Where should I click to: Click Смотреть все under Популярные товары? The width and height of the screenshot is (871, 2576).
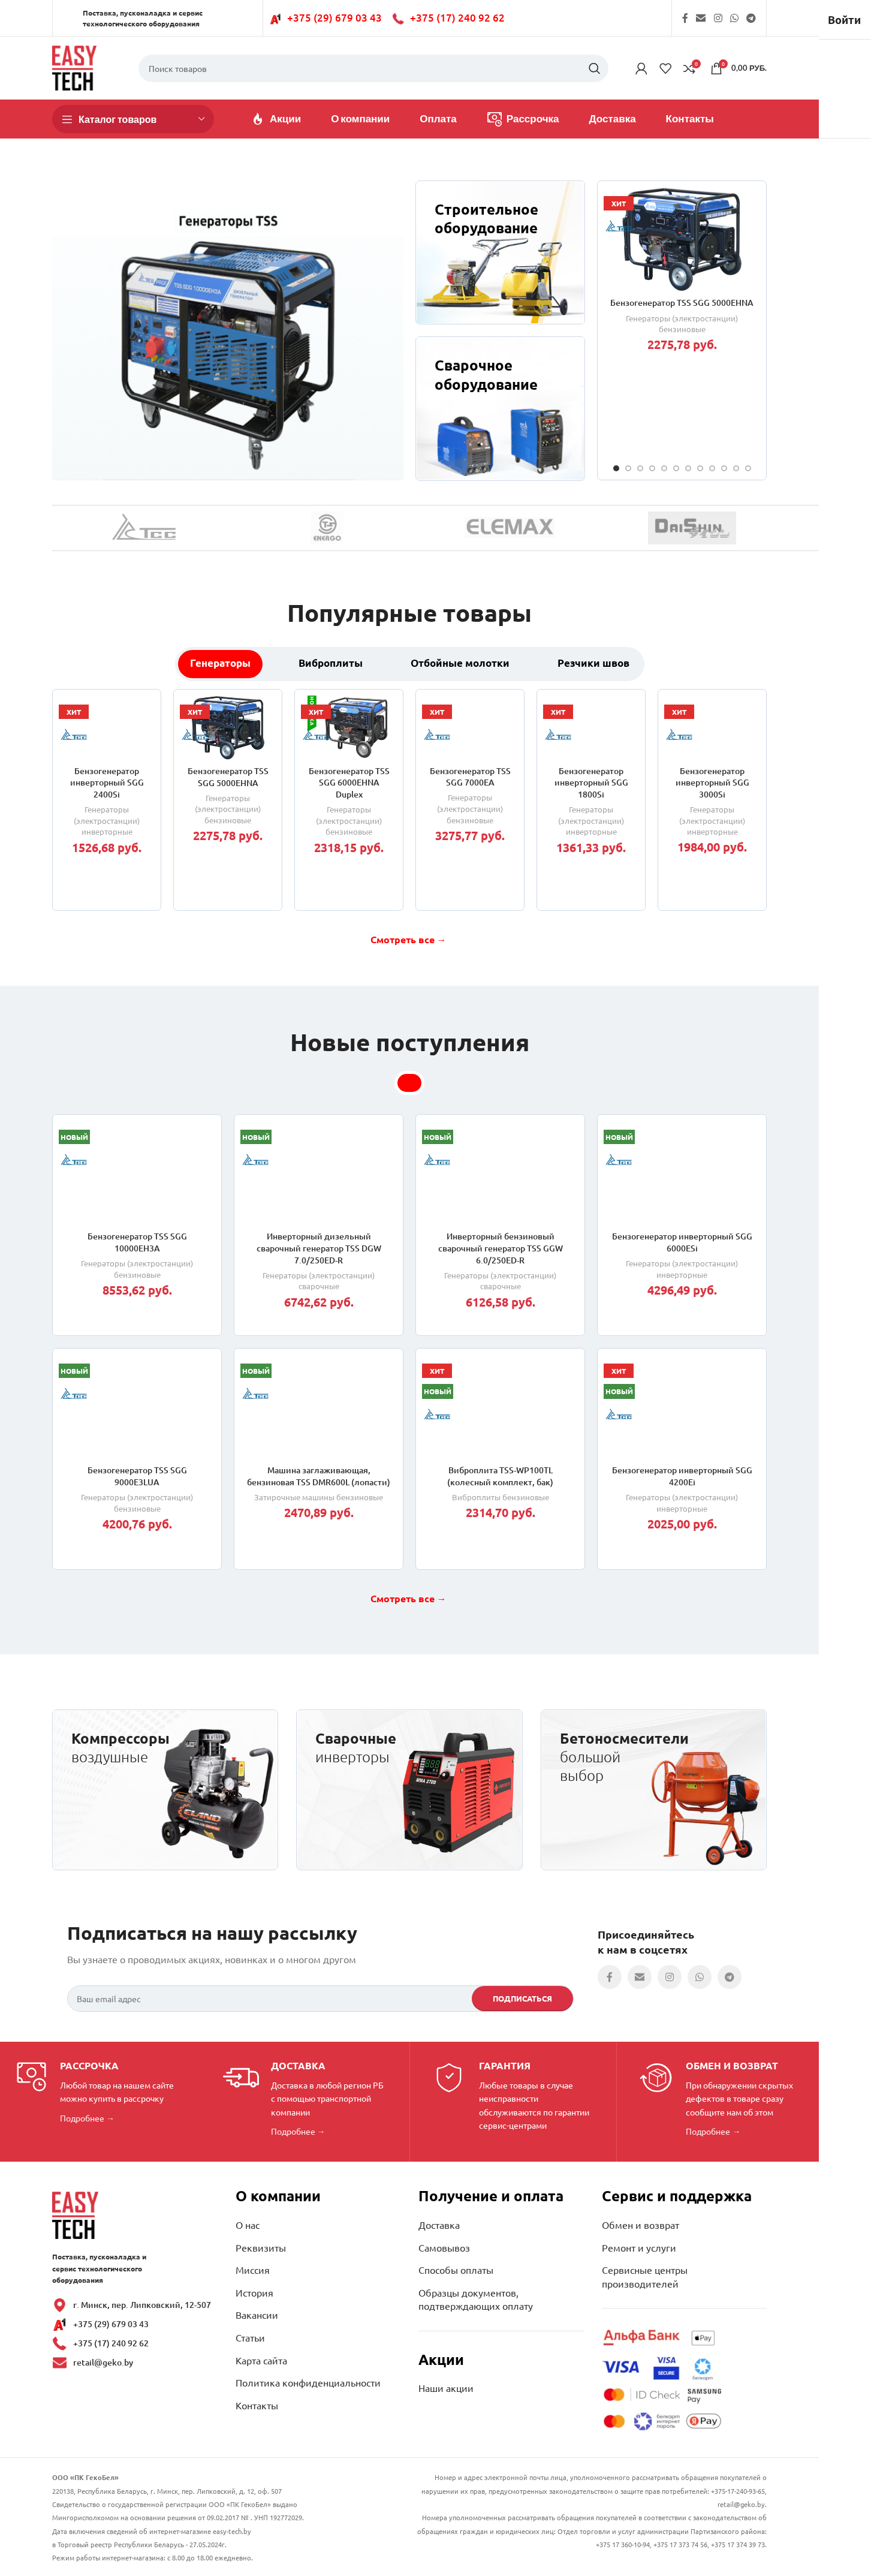(x=408, y=940)
